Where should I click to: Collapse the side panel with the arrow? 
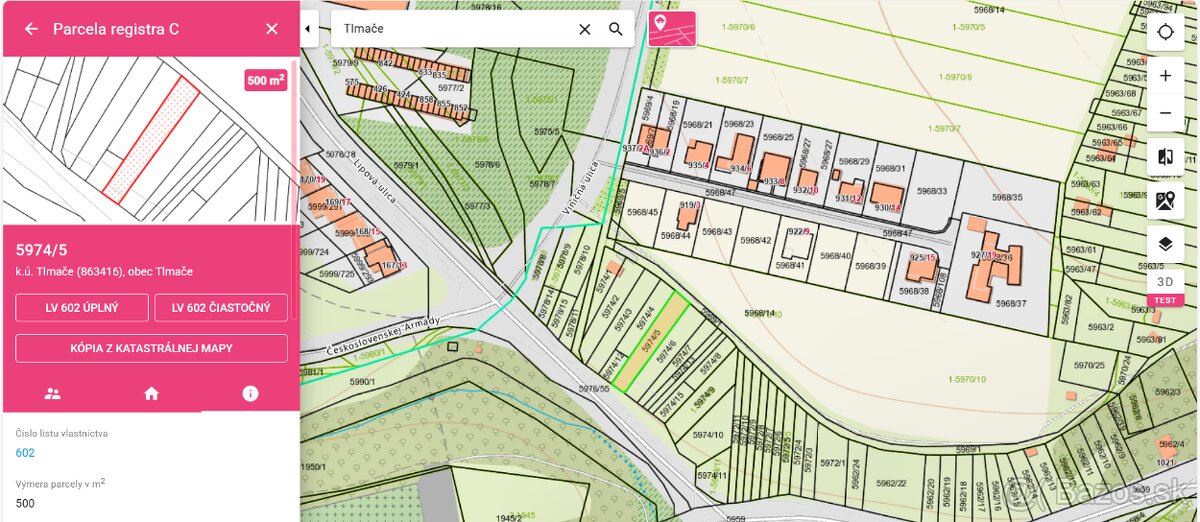tap(308, 29)
